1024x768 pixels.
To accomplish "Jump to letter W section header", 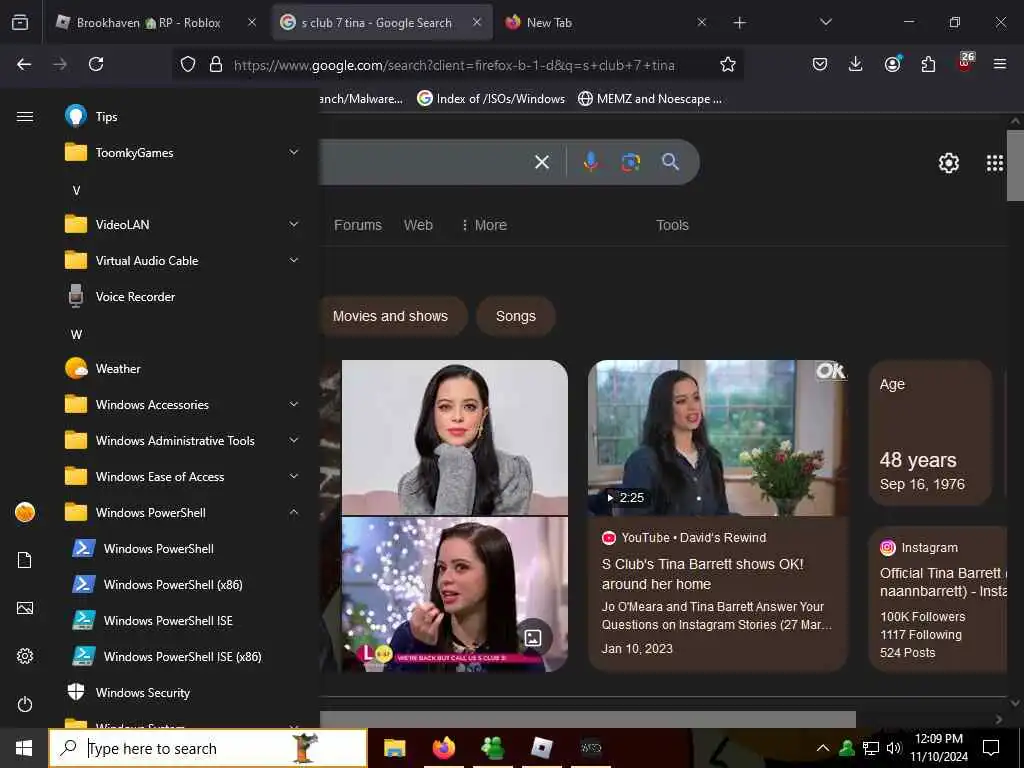I will click(76, 334).
